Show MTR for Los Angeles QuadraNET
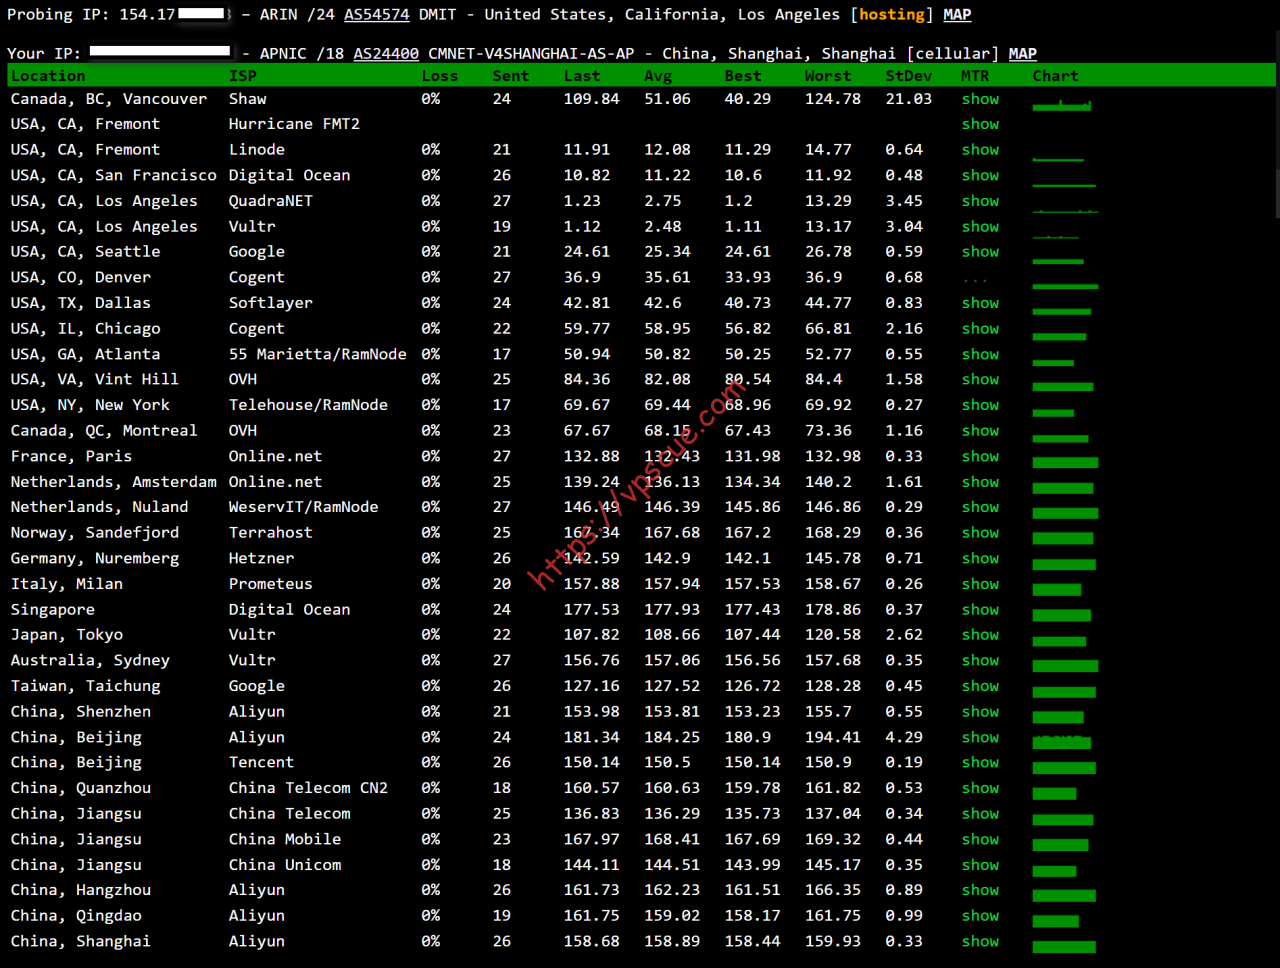The height and width of the screenshot is (968, 1280). coord(980,201)
